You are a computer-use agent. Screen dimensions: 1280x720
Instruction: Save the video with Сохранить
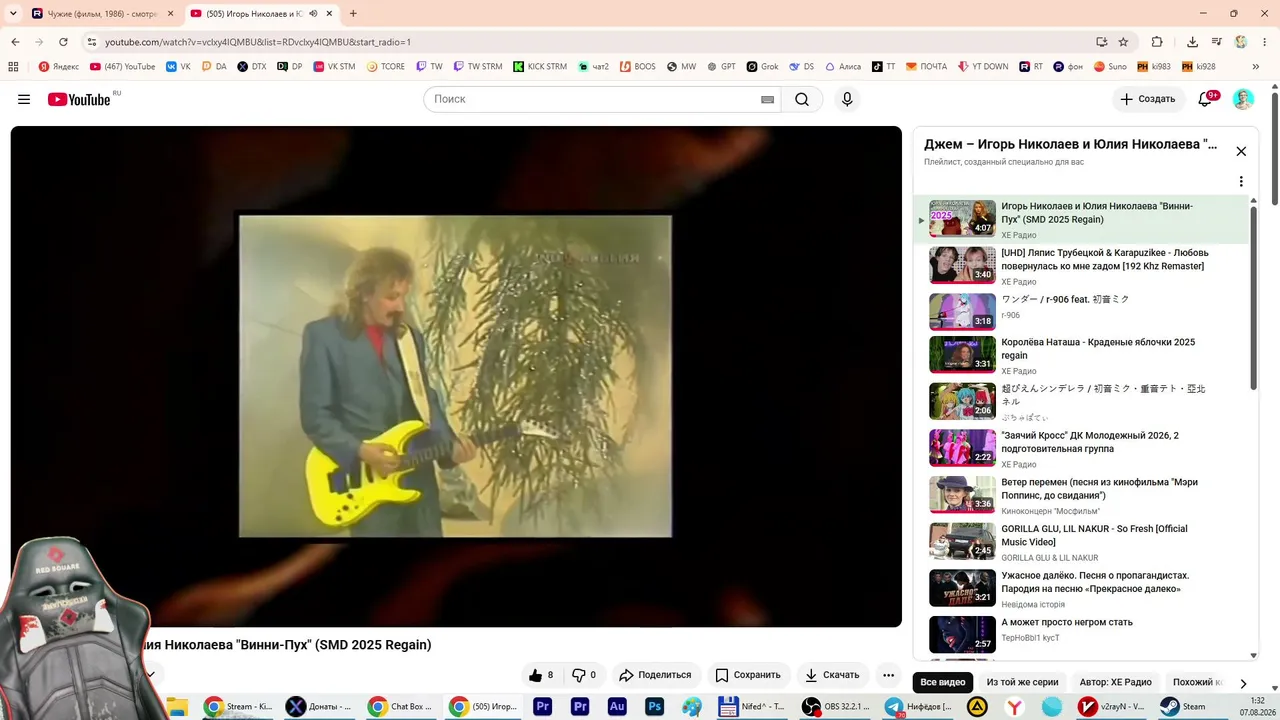[x=748, y=675]
